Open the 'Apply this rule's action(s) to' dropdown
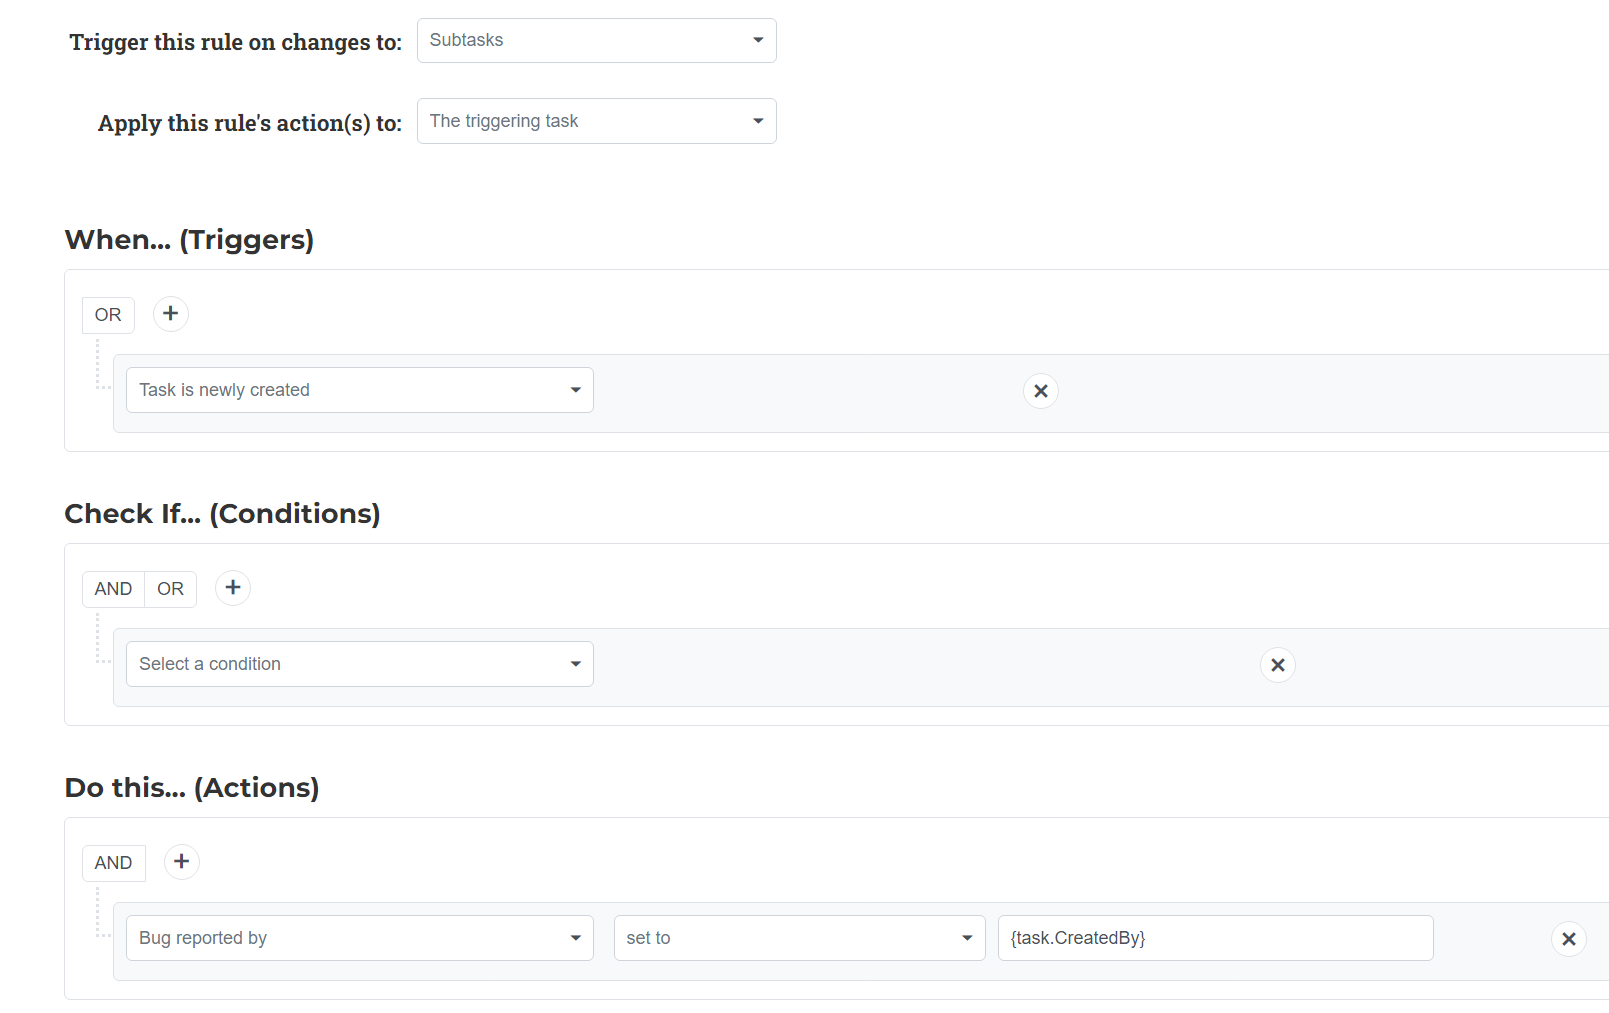Viewport: 1609px width, 1013px height. pyautogui.click(x=596, y=120)
